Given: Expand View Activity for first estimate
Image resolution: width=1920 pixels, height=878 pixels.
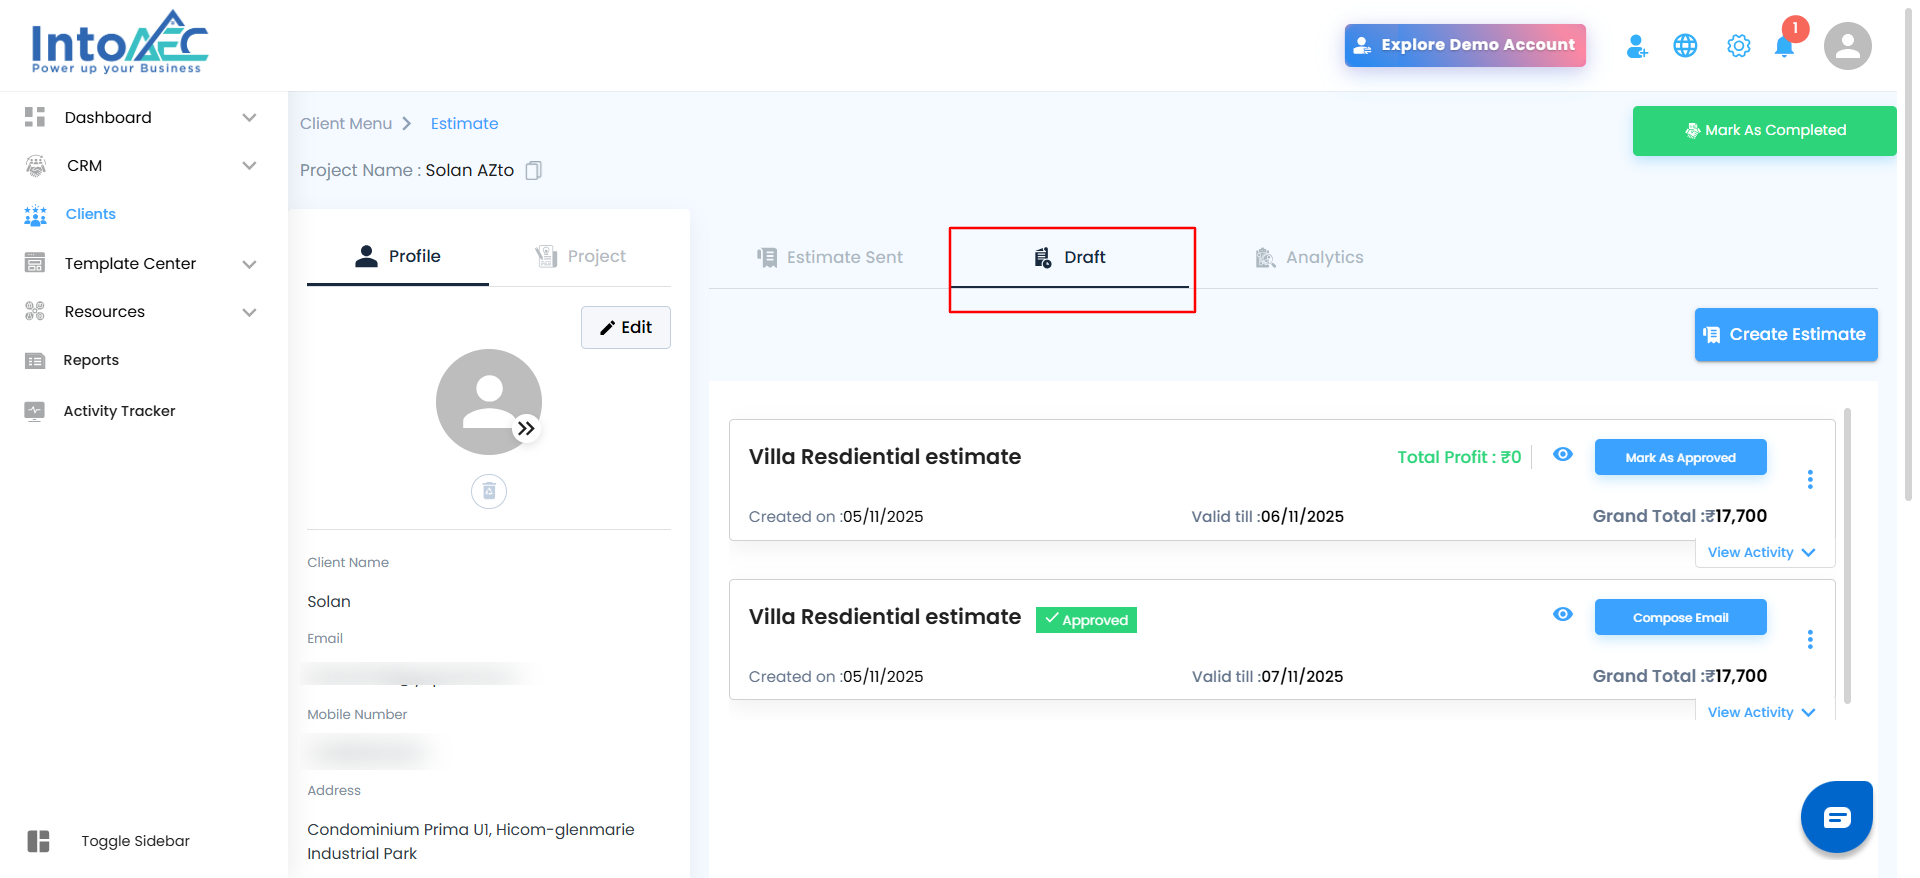Looking at the screenshot, I should pyautogui.click(x=1761, y=553).
